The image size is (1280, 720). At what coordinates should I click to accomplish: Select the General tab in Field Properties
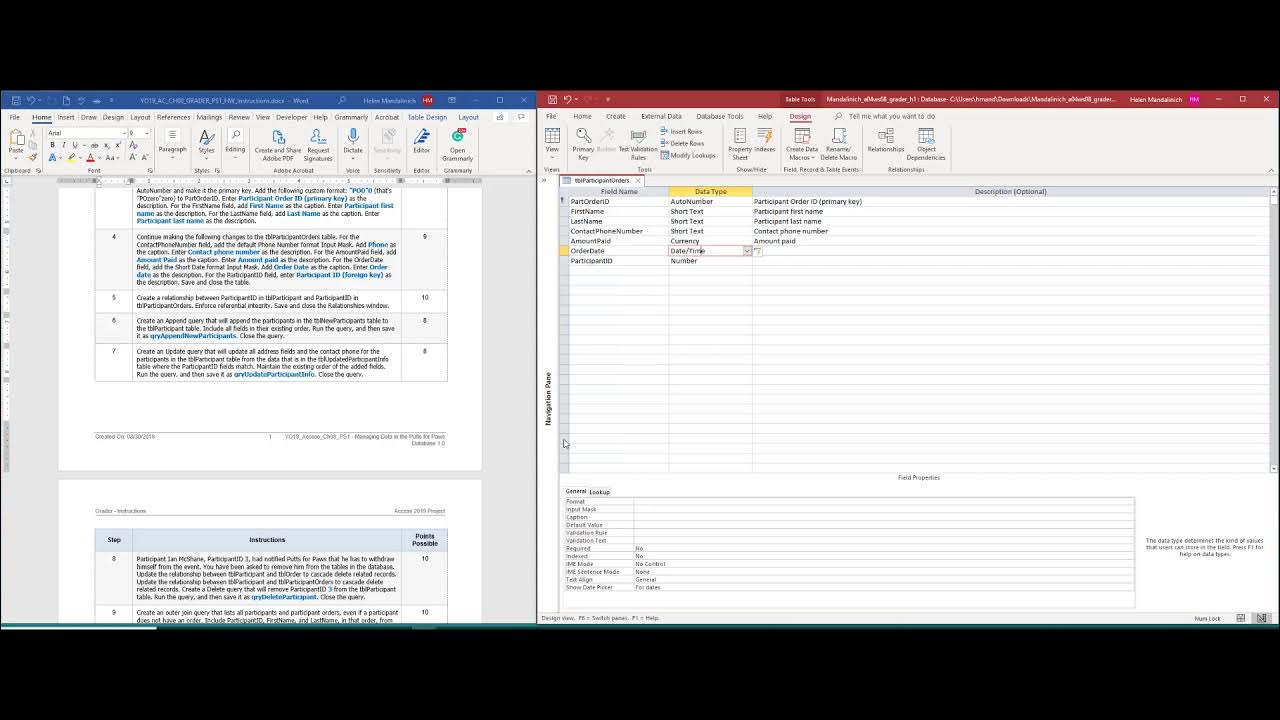pyautogui.click(x=575, y=491)
